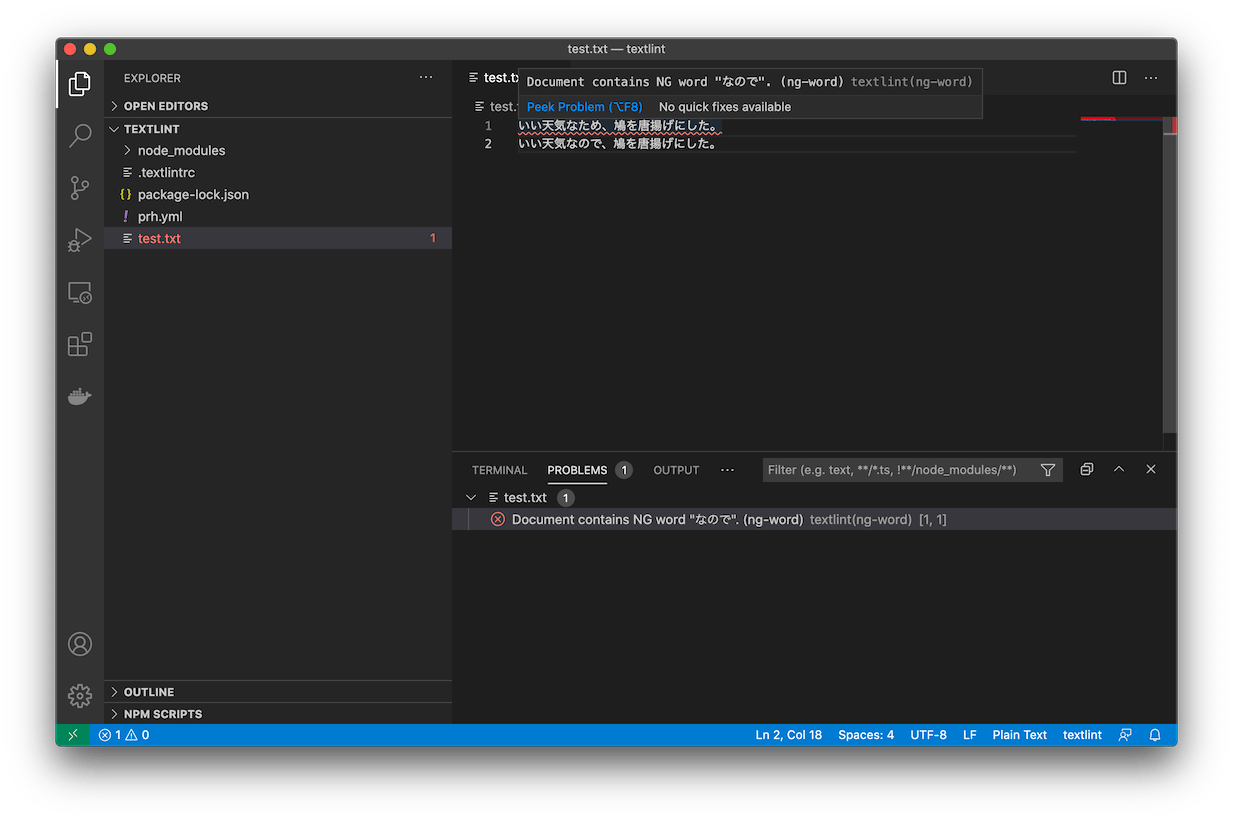Open the Accounts menu icon
Image resolution: width=1233 pixels, height=820 pixels.
click(80, 644)
